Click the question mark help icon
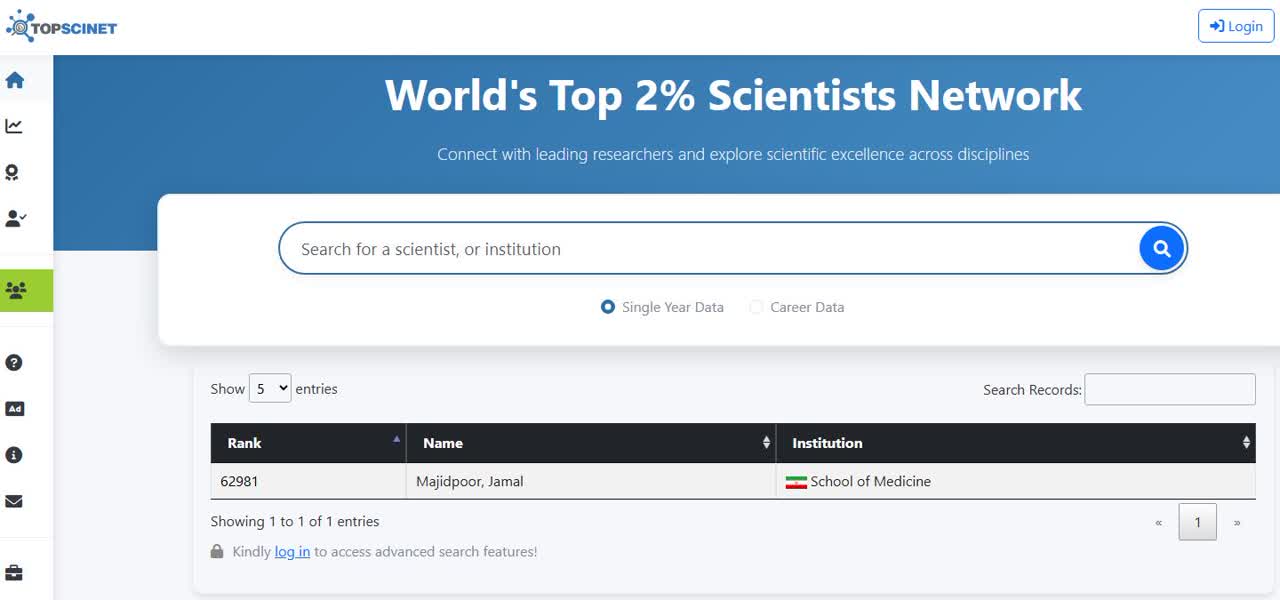This screenshot has width=1280, height=600. (14, 363)
